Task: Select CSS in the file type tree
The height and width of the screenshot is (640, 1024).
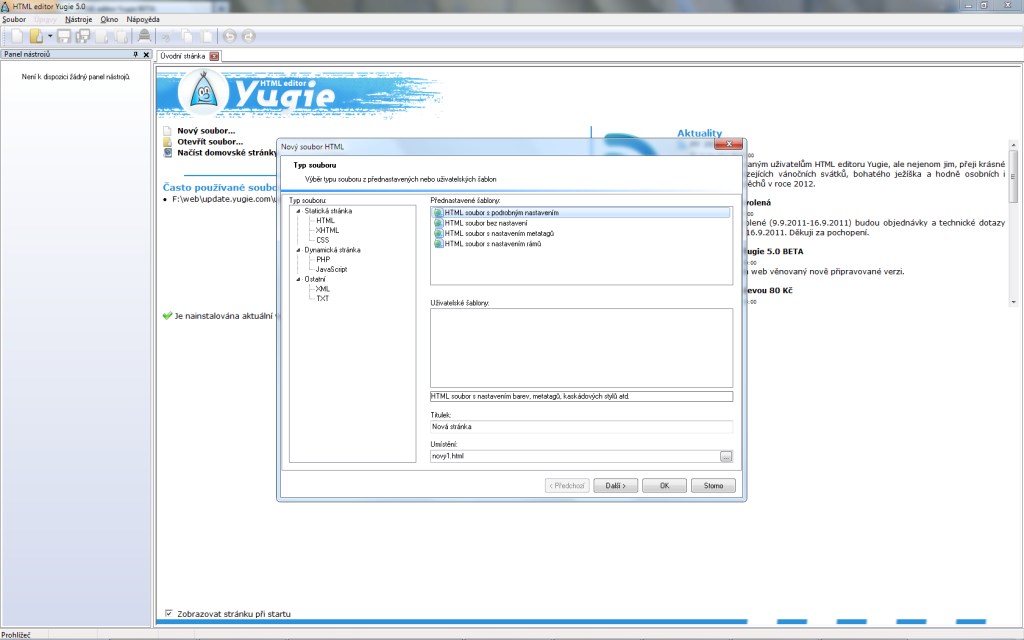Action: 323,240
